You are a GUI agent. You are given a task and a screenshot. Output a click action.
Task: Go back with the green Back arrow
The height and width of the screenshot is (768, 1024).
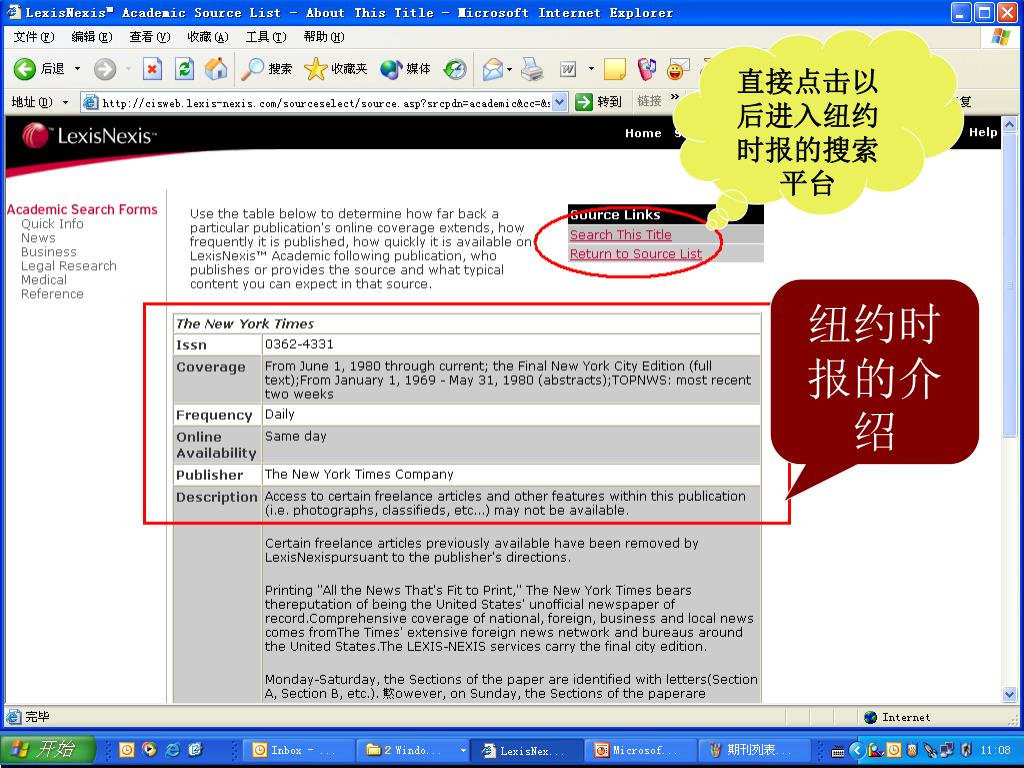[25, 69]
